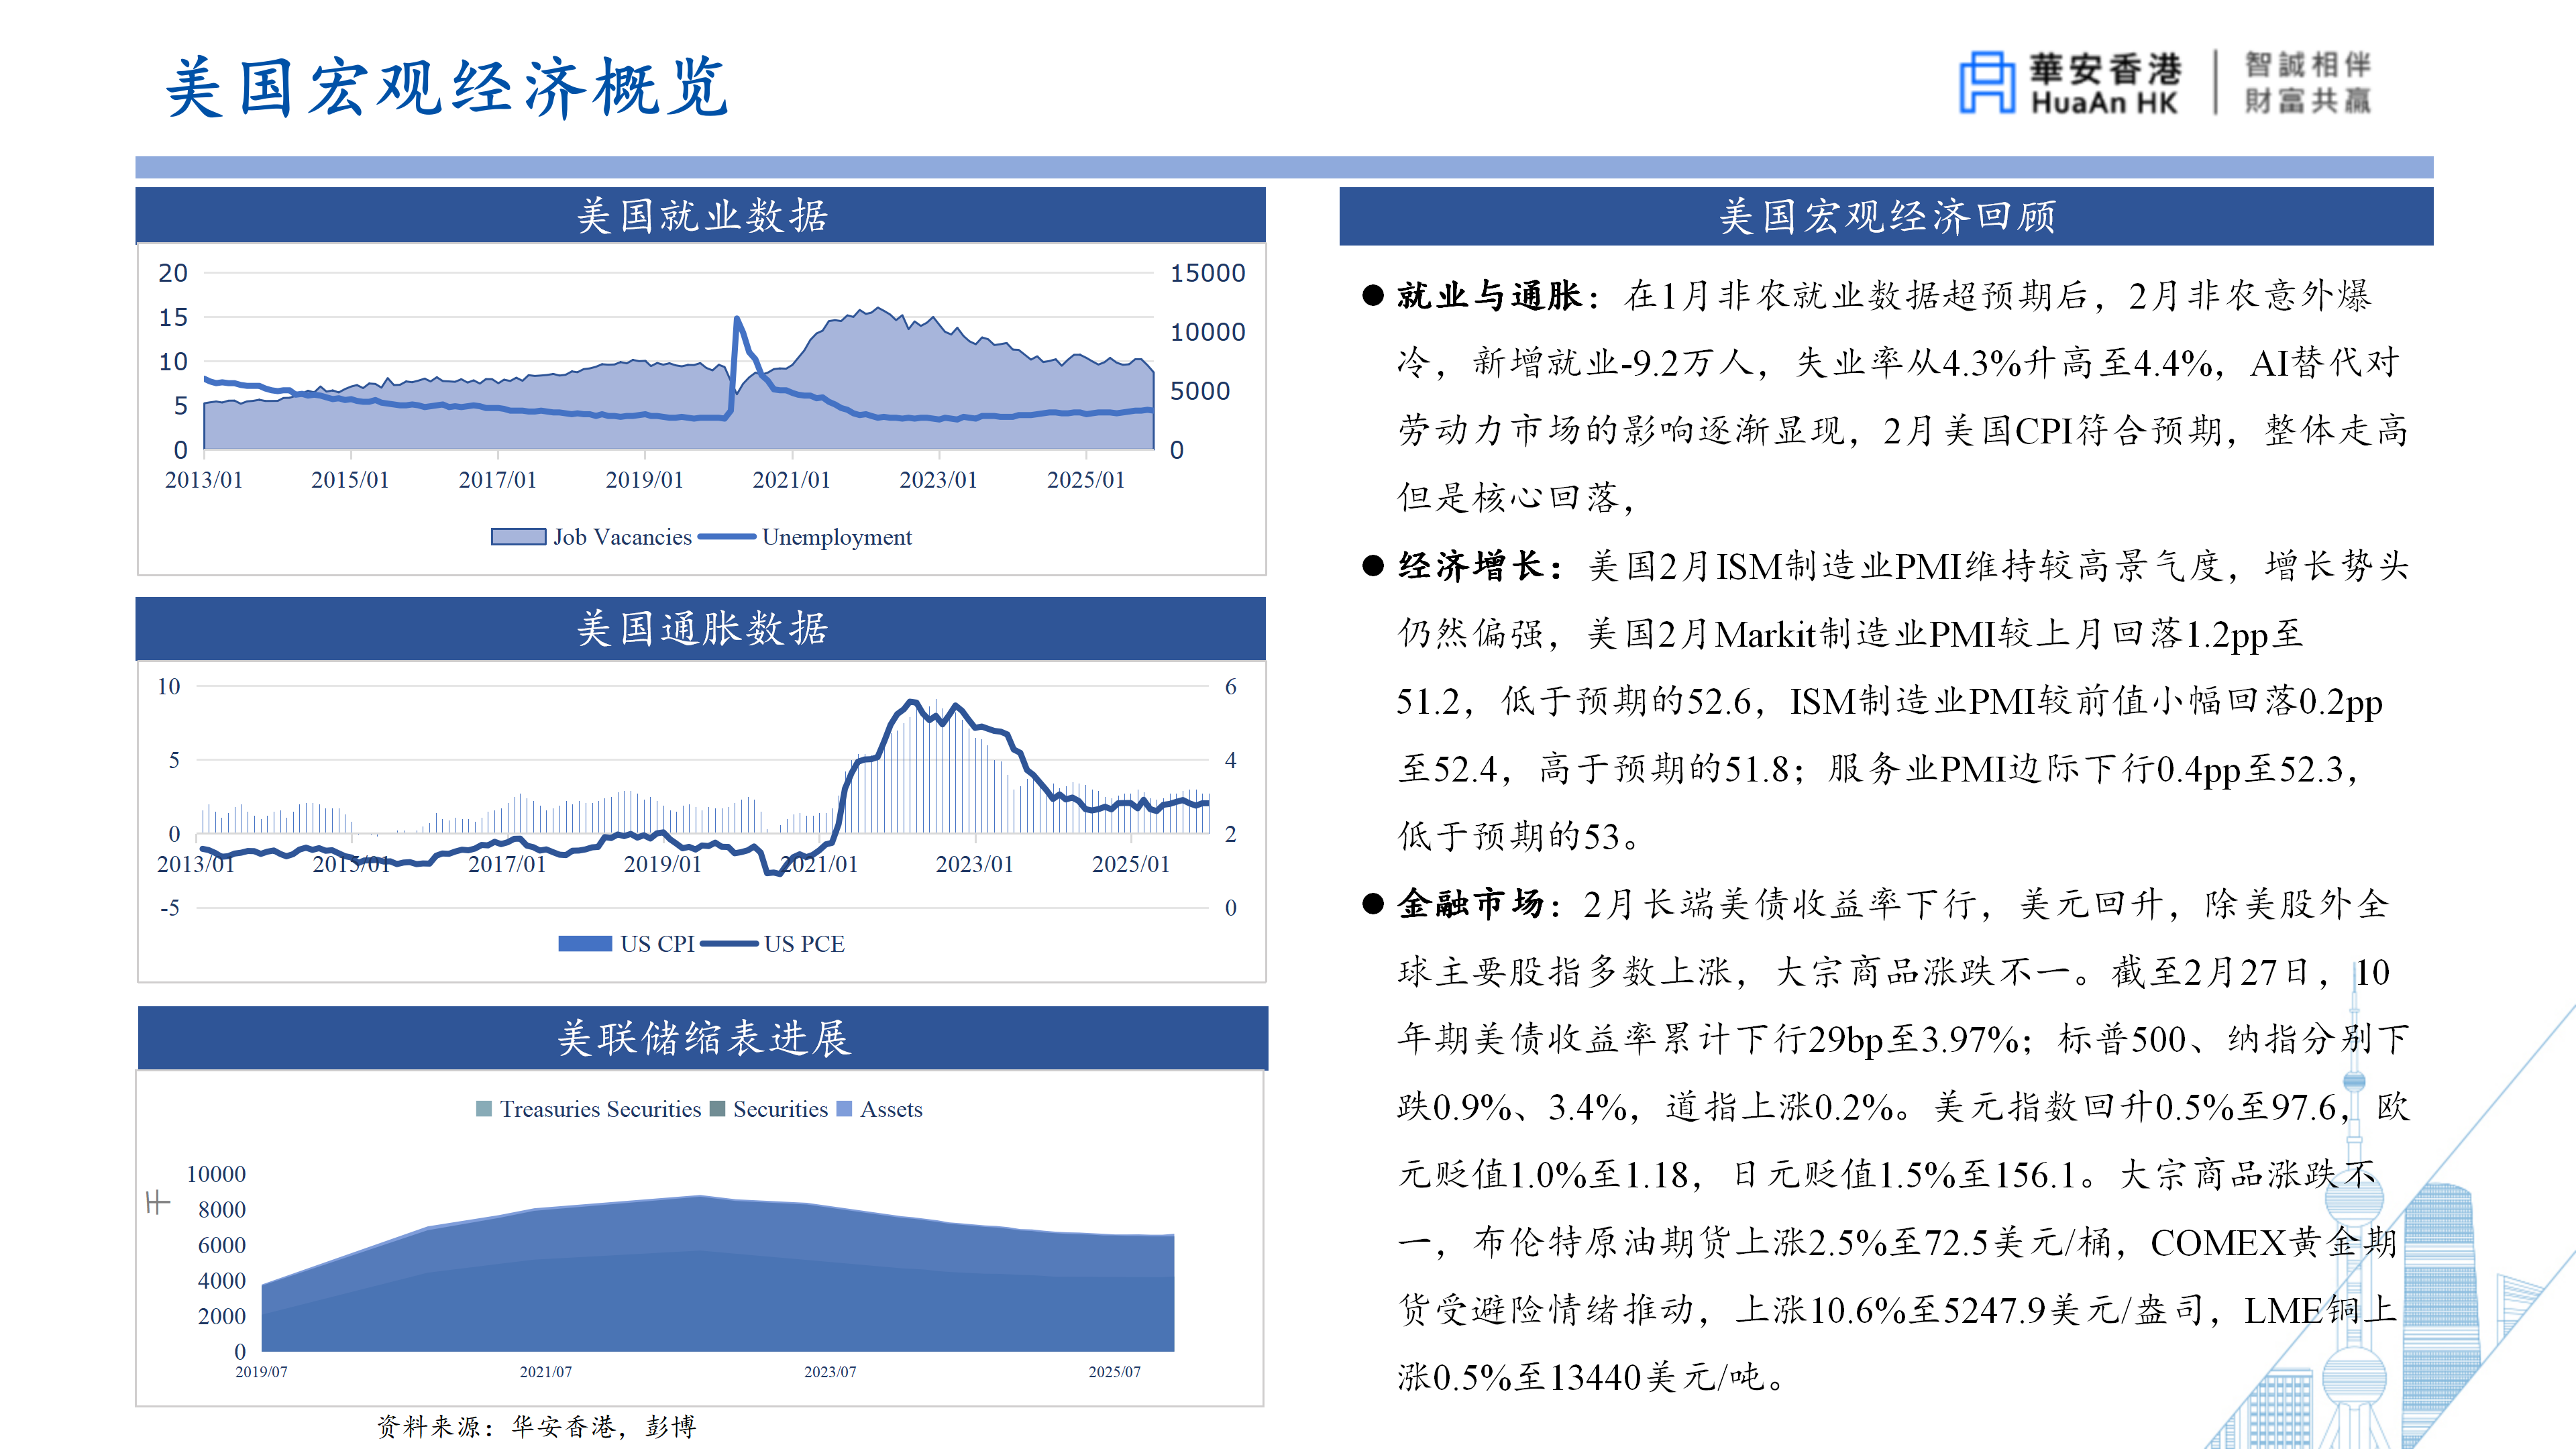
Task: Click the HuaAn HK logo icon
Action: tap(1986, 82)
